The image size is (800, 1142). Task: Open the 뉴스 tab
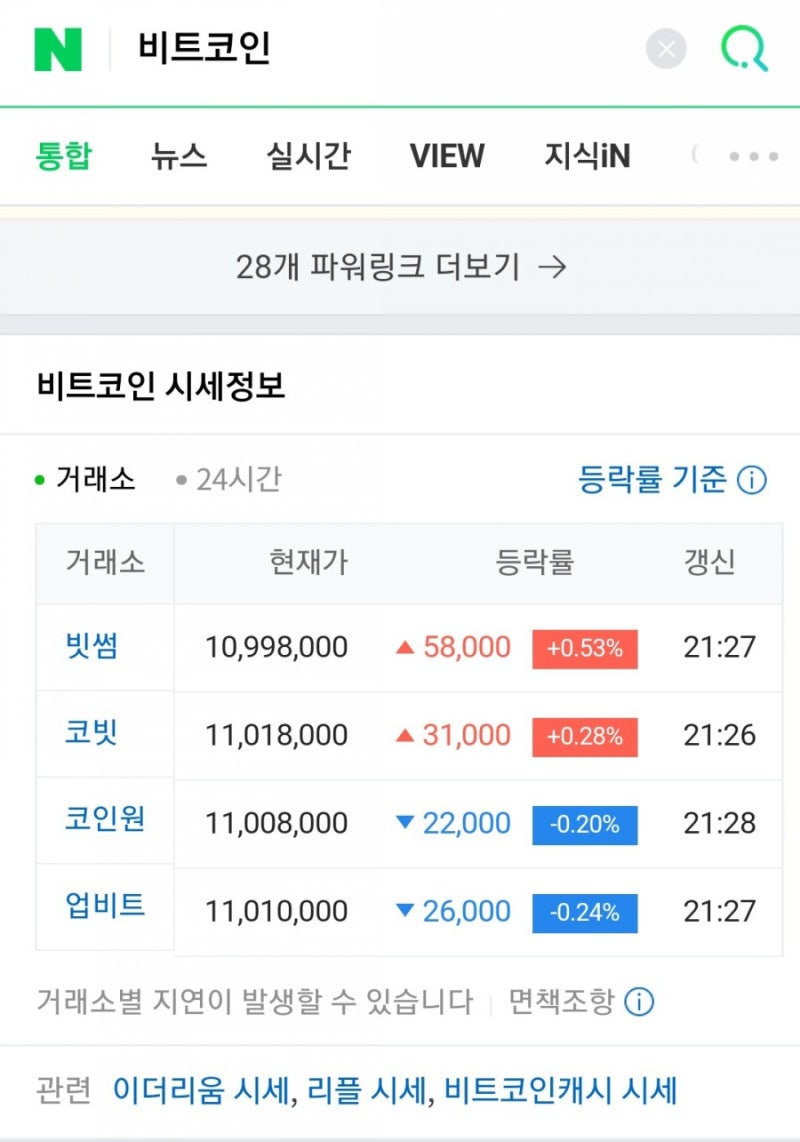(x=179, y=157)
